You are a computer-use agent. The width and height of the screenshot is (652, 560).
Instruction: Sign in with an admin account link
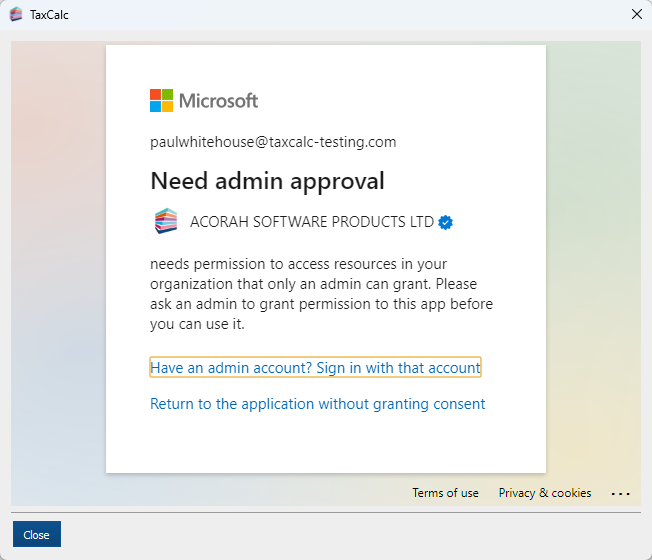[x=315, y=368]
